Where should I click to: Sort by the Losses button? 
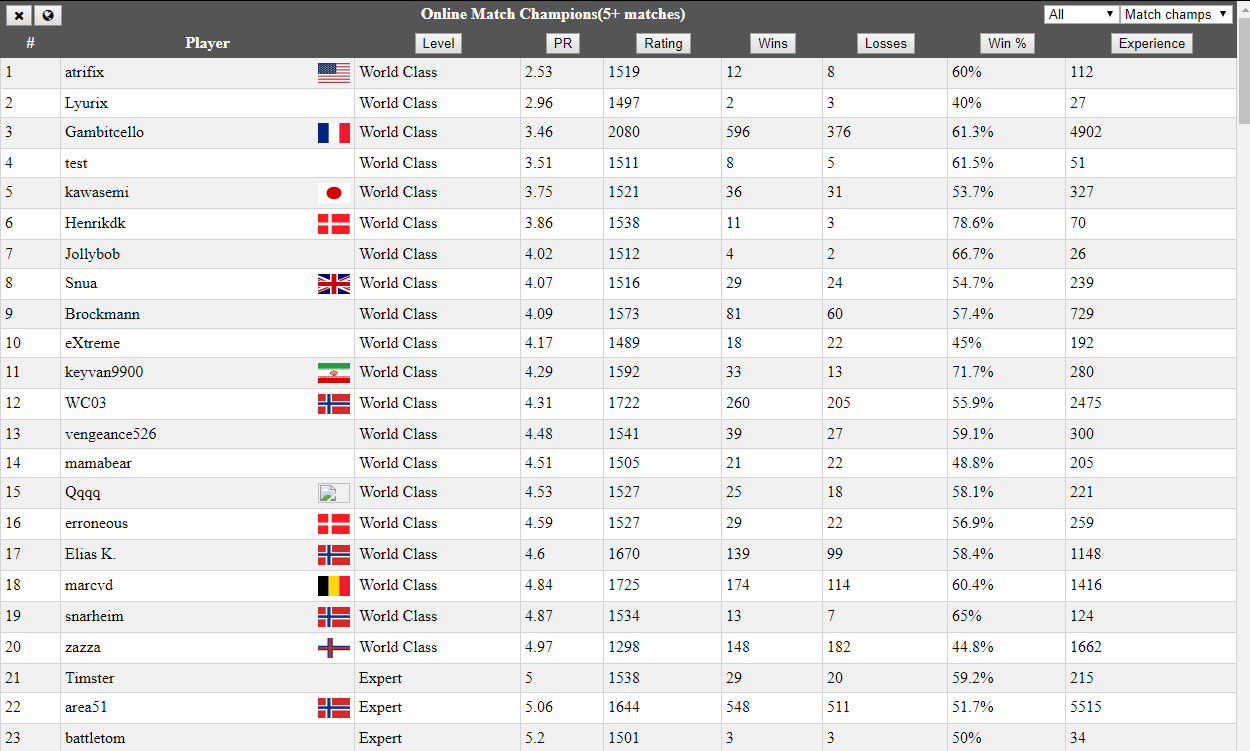pyautogui.click(x=886, y=43)
